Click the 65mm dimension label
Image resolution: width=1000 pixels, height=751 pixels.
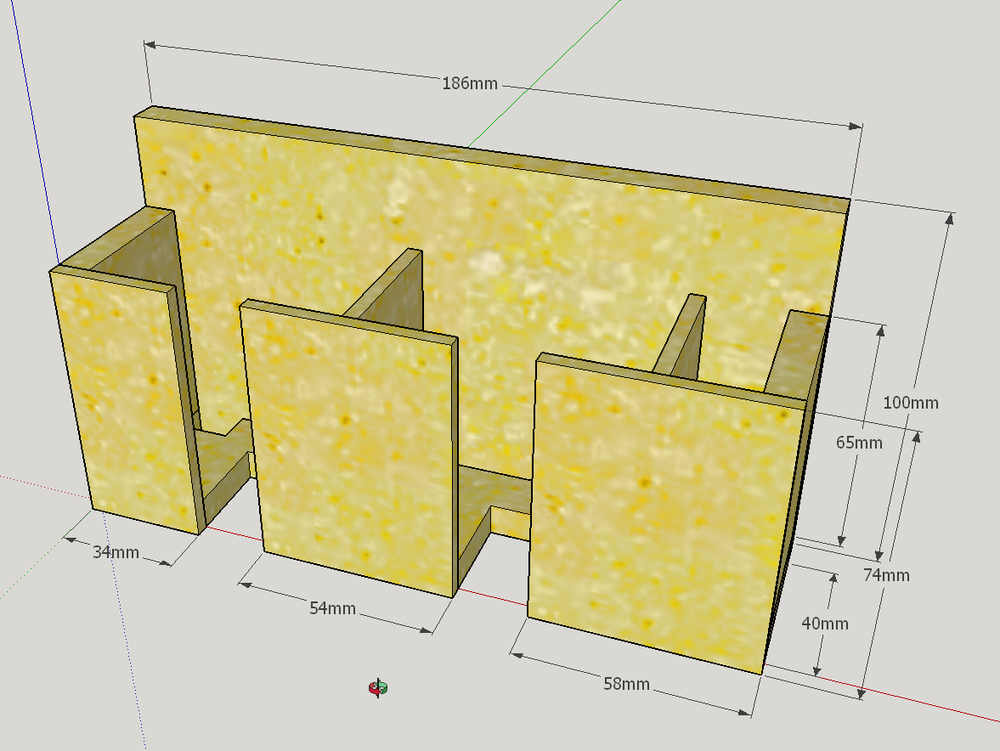[859, 442]
